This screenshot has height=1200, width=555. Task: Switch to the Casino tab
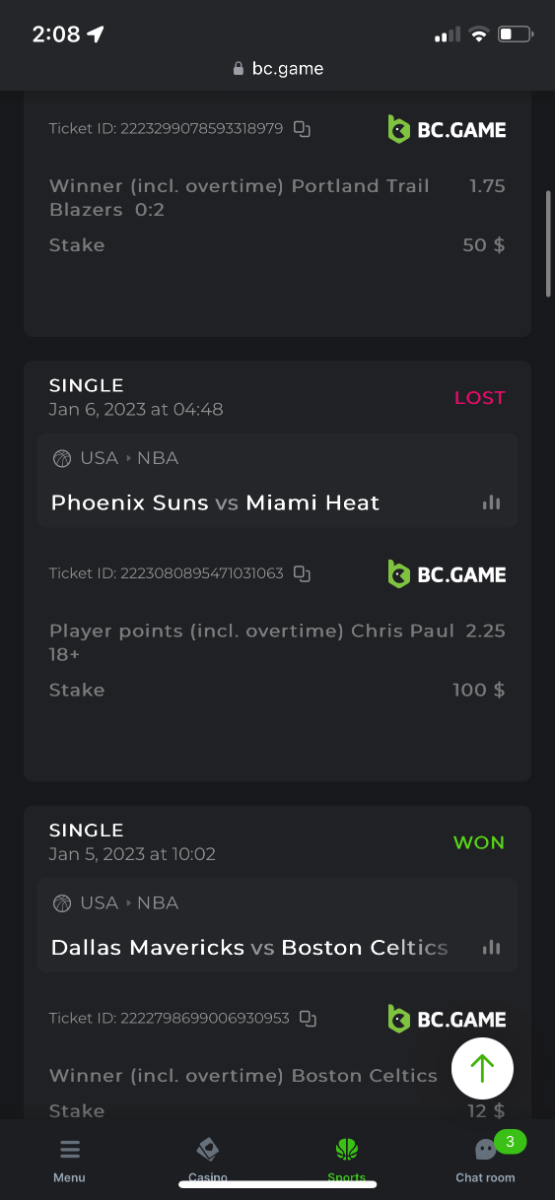(208, 1160)
